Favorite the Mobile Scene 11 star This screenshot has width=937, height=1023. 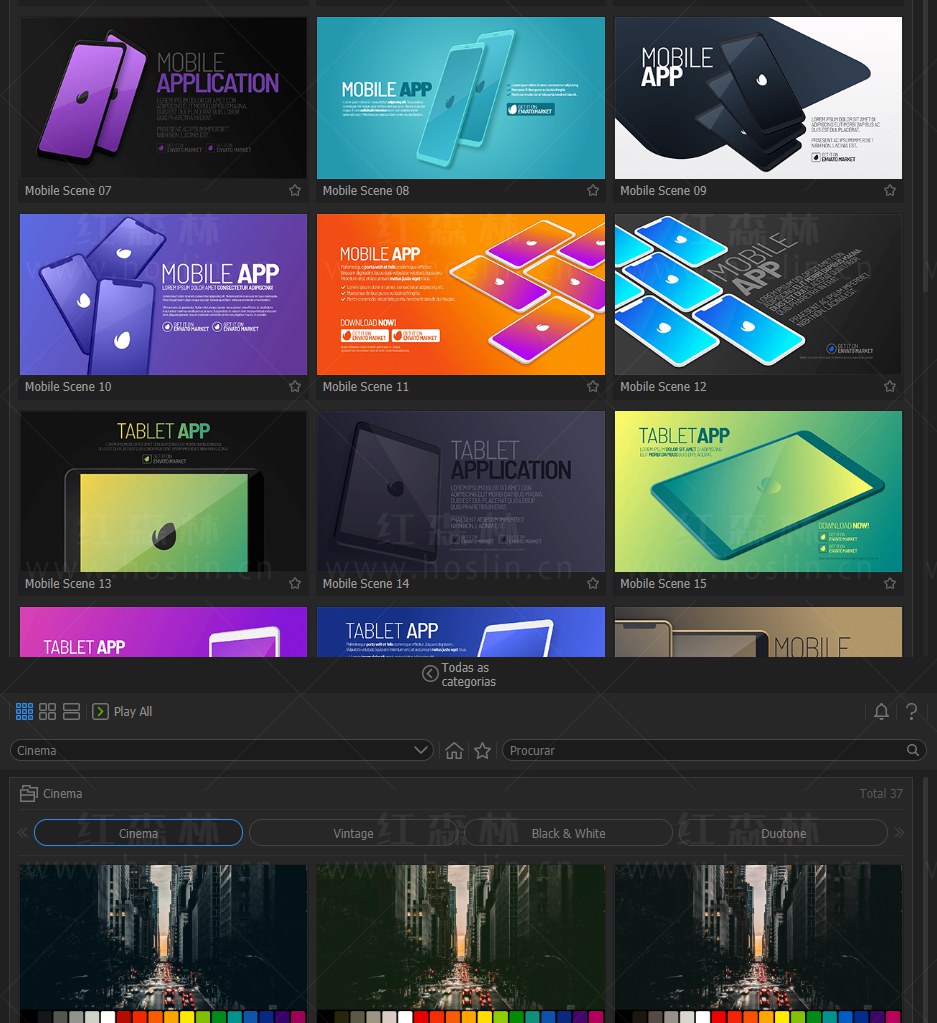(592, 386)
